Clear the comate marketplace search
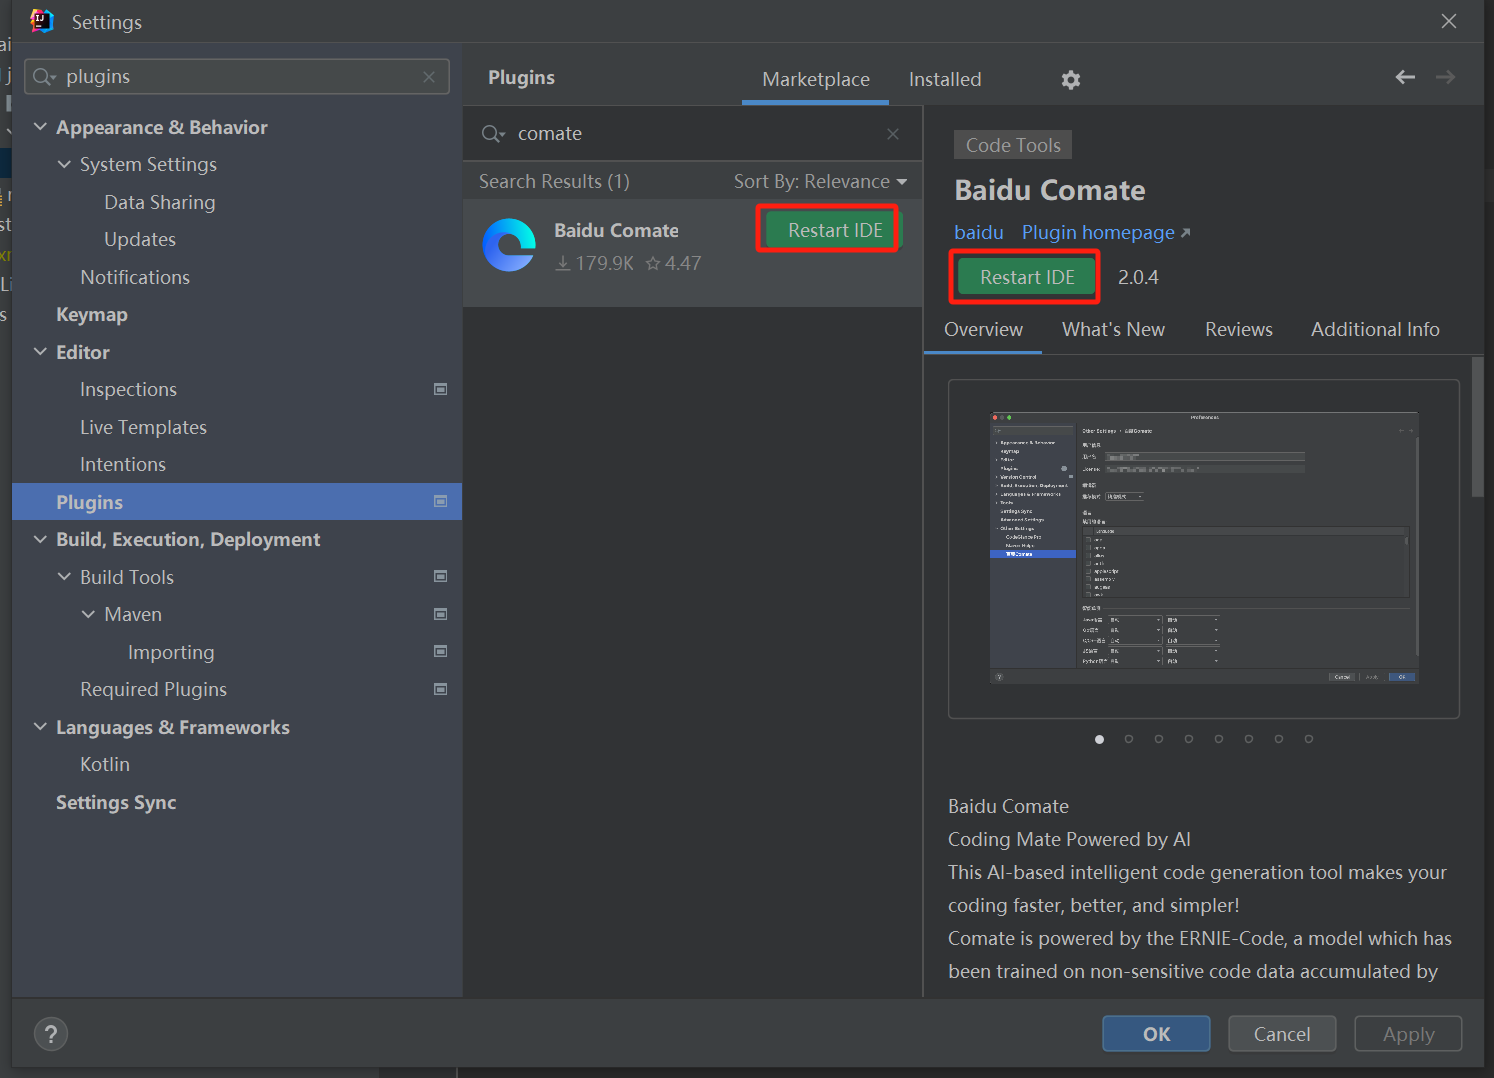The width and height of the screenshot is (1494, 1078). coord(893,134)
